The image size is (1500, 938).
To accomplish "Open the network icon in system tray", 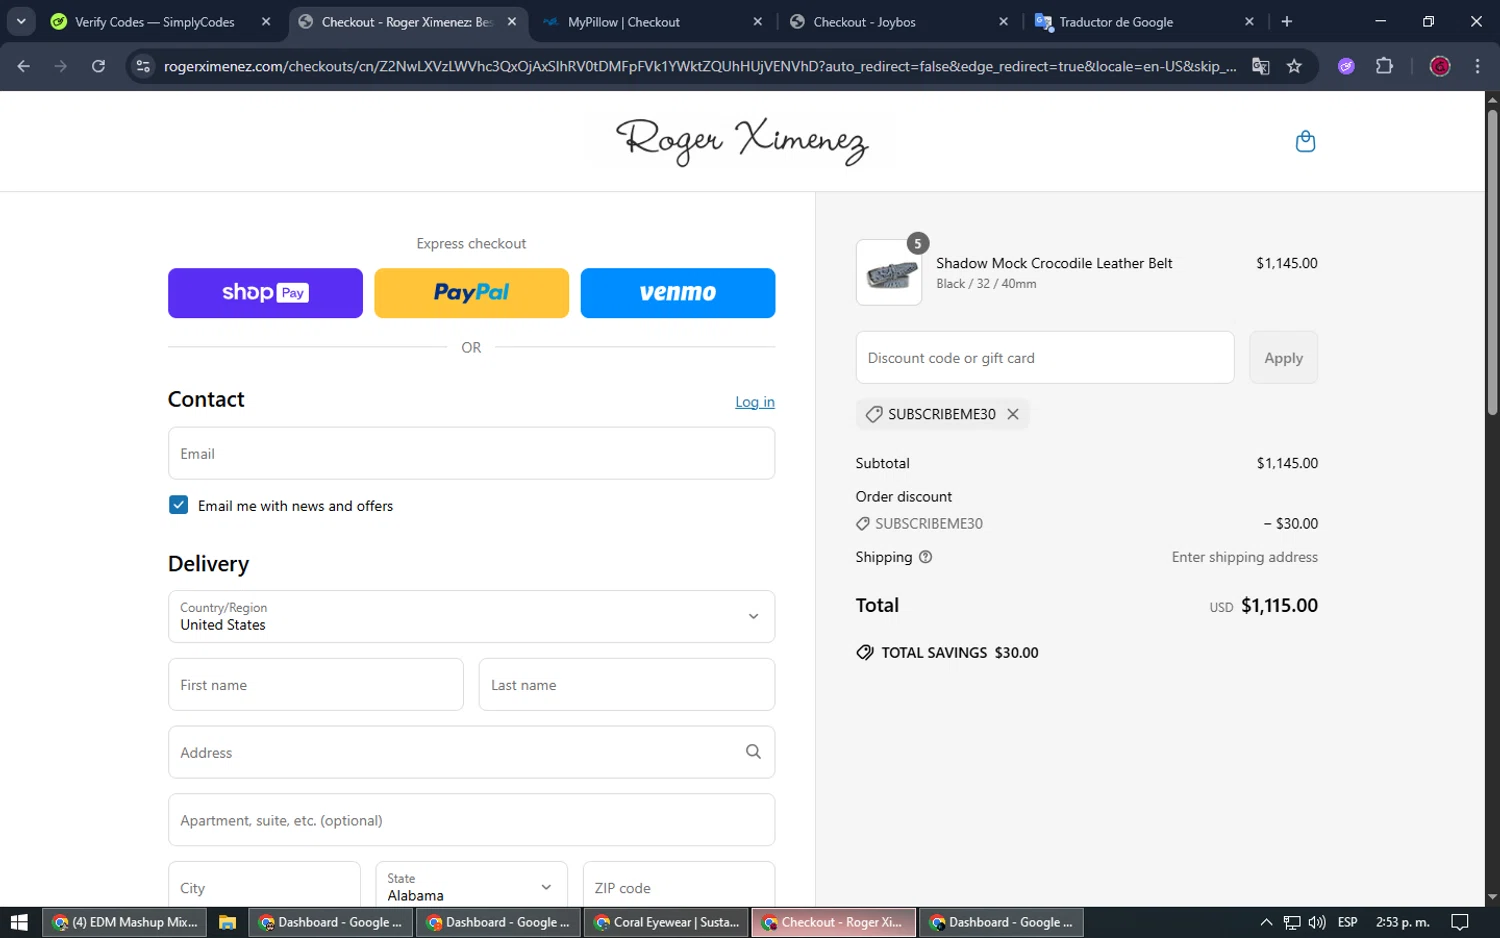I will pos(1292,922).
